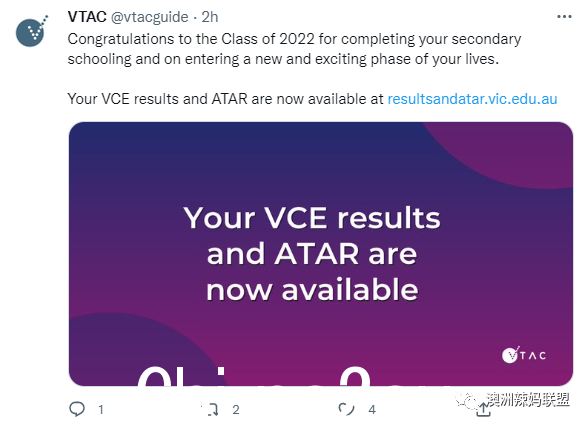Click the retweet arrows icon
588x426 pixels.
(x=211, y=410)
